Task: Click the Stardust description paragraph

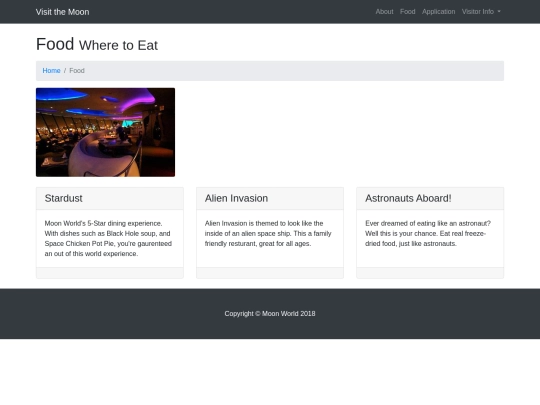Action: tap(109, 238)
